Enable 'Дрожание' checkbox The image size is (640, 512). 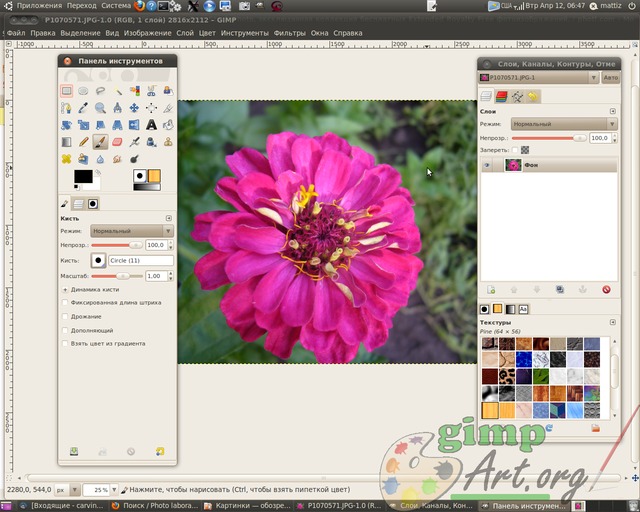click(64, 316)
